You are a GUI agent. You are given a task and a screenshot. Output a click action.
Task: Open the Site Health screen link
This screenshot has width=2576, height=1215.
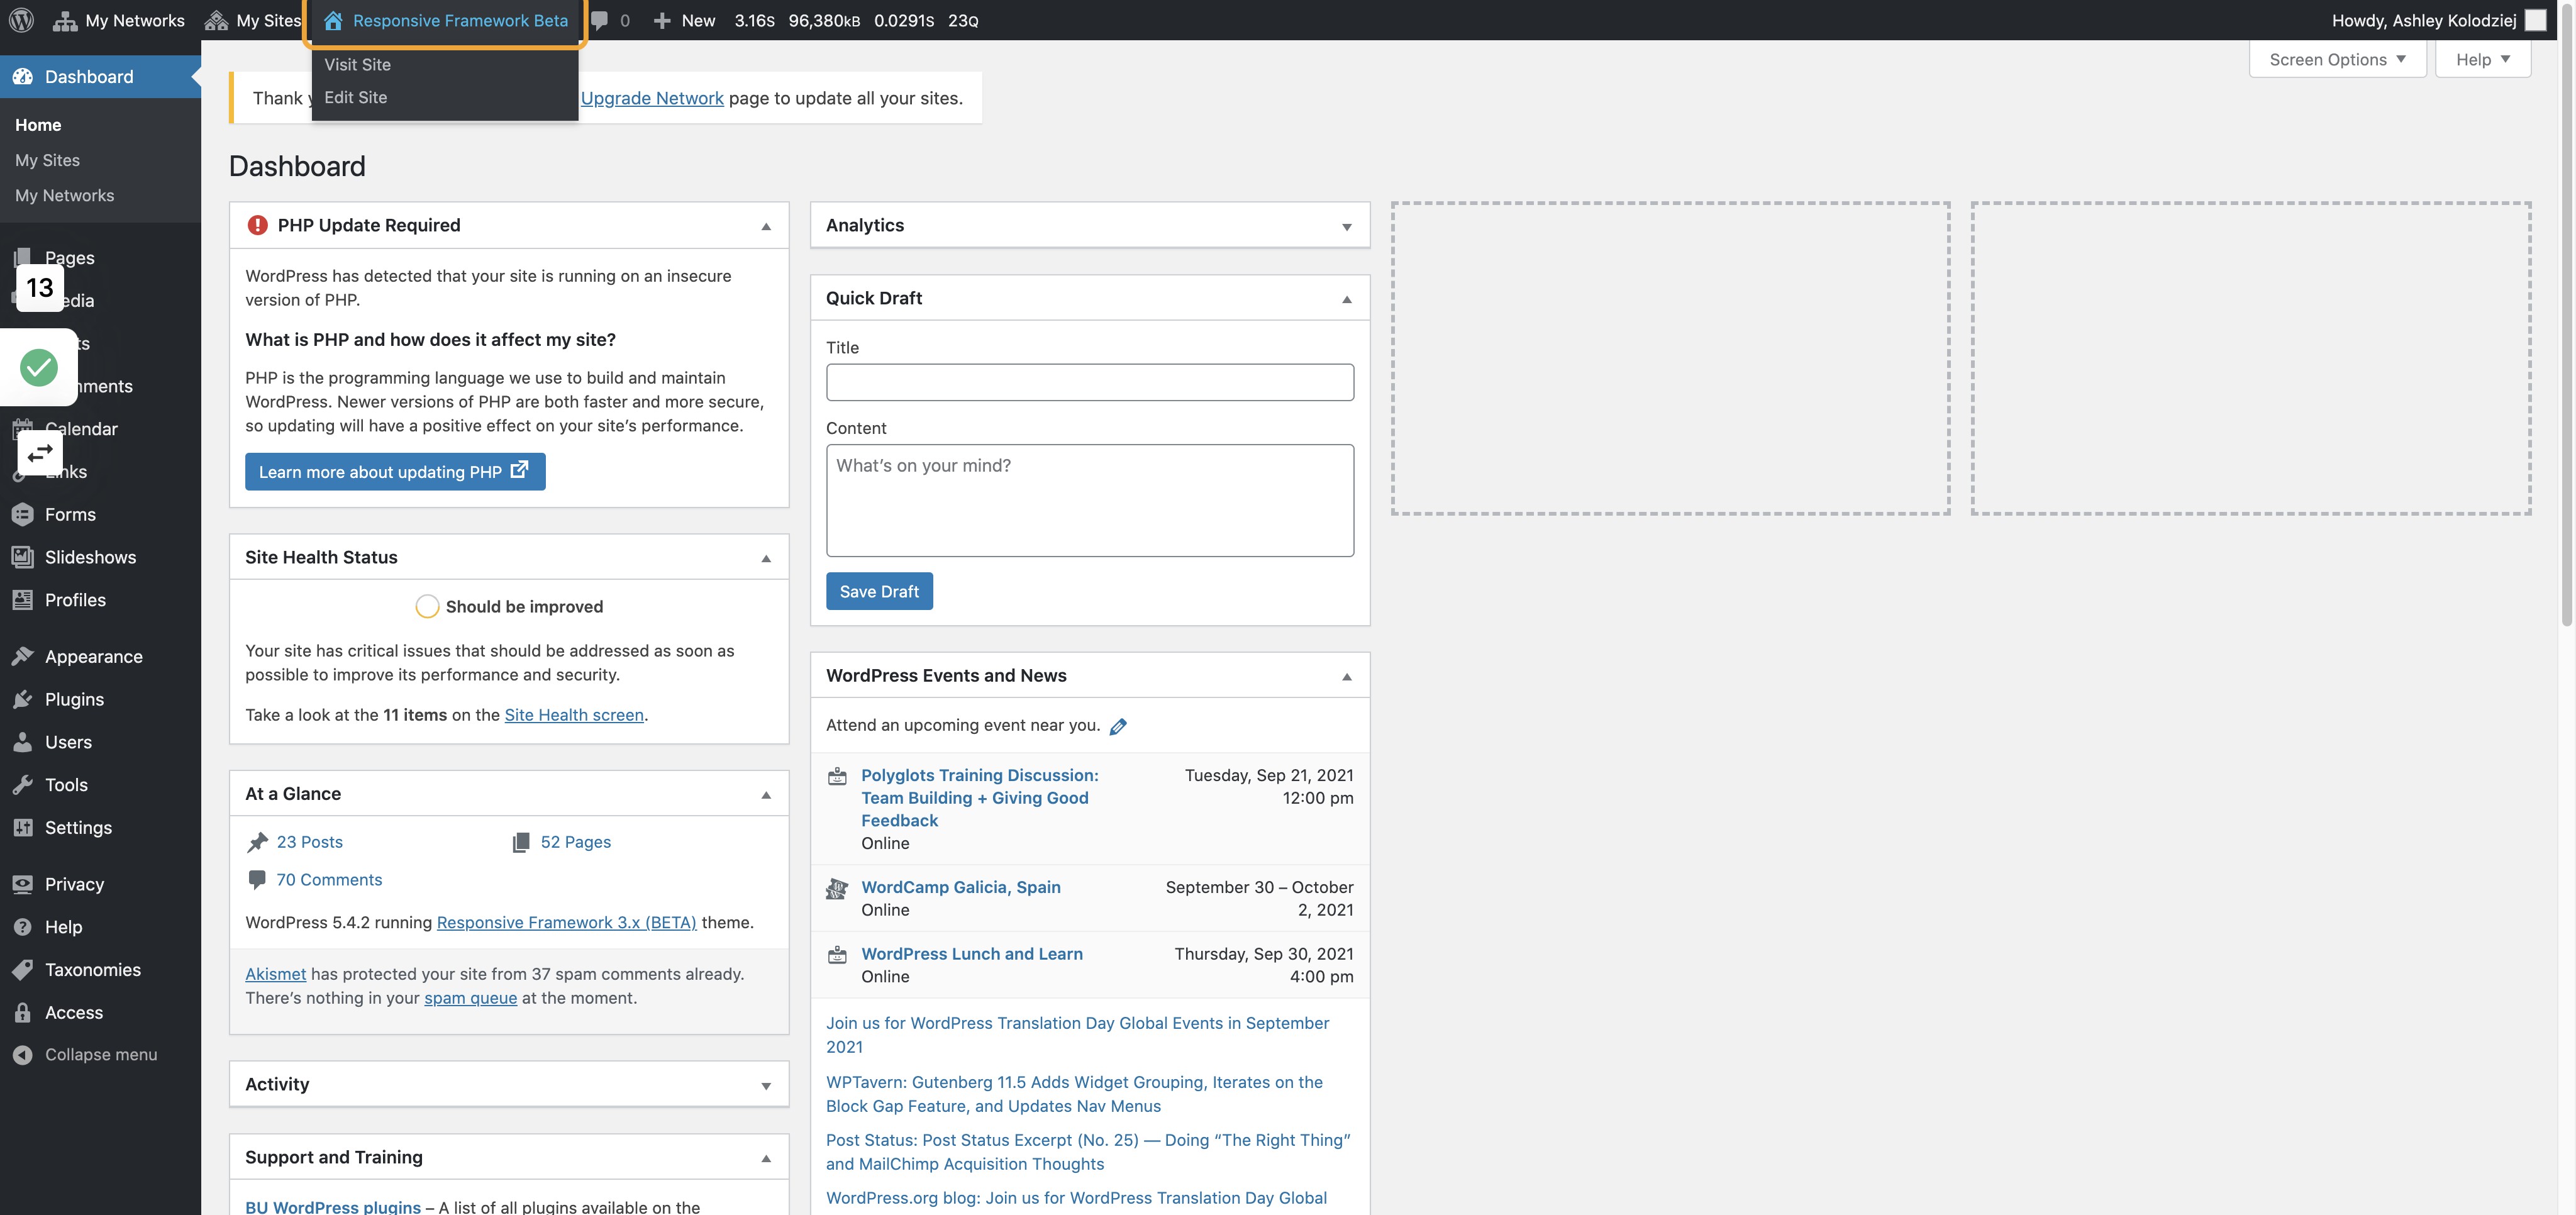(574, 715)
